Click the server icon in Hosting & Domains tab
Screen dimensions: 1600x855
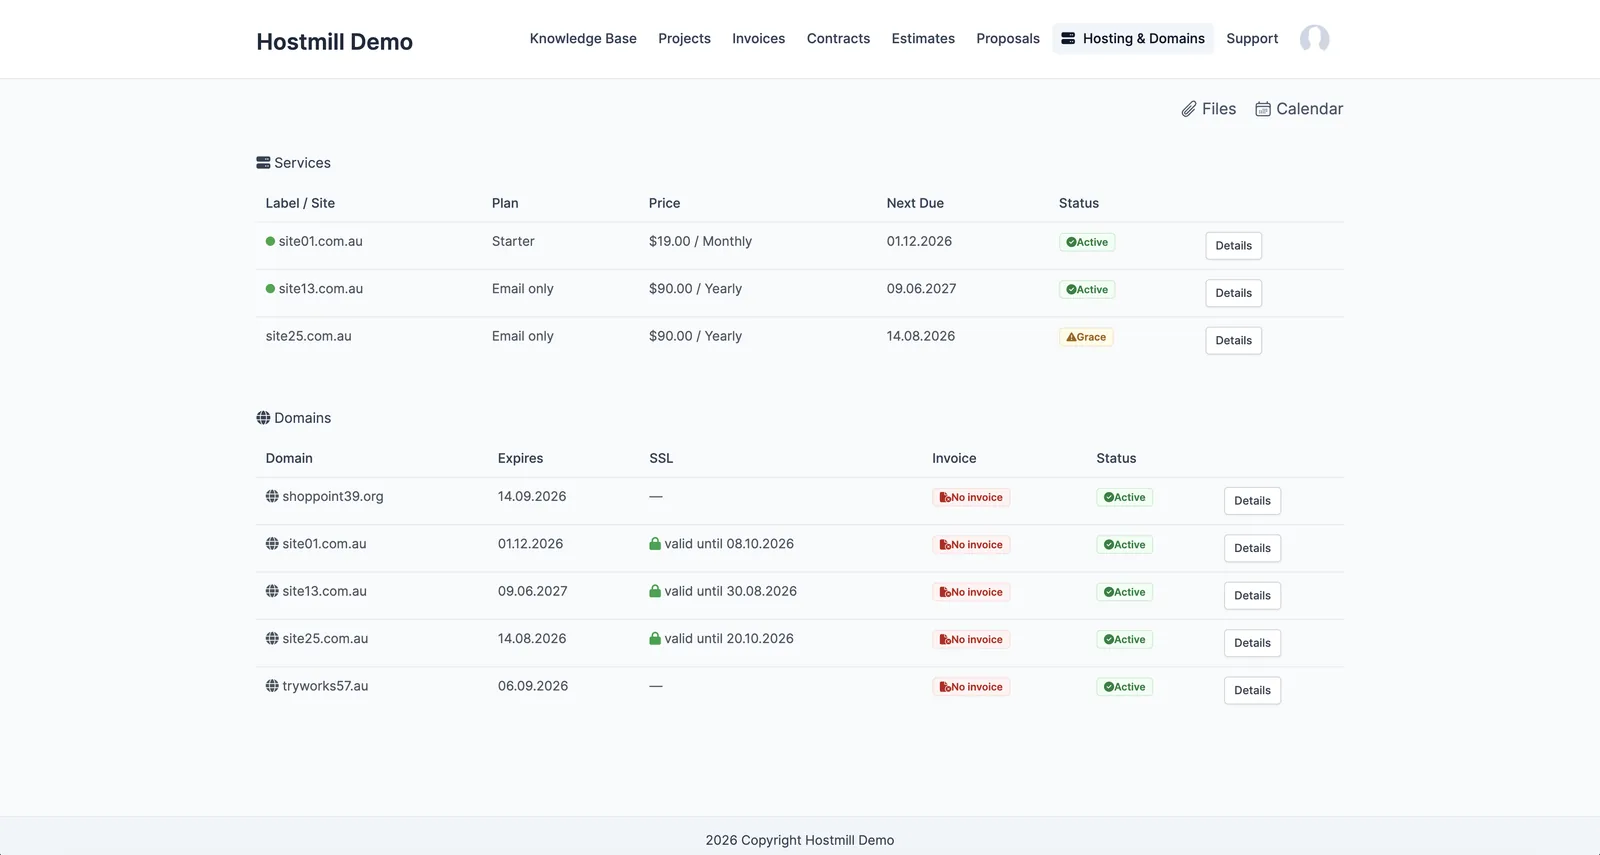(x=1068, y=38)
